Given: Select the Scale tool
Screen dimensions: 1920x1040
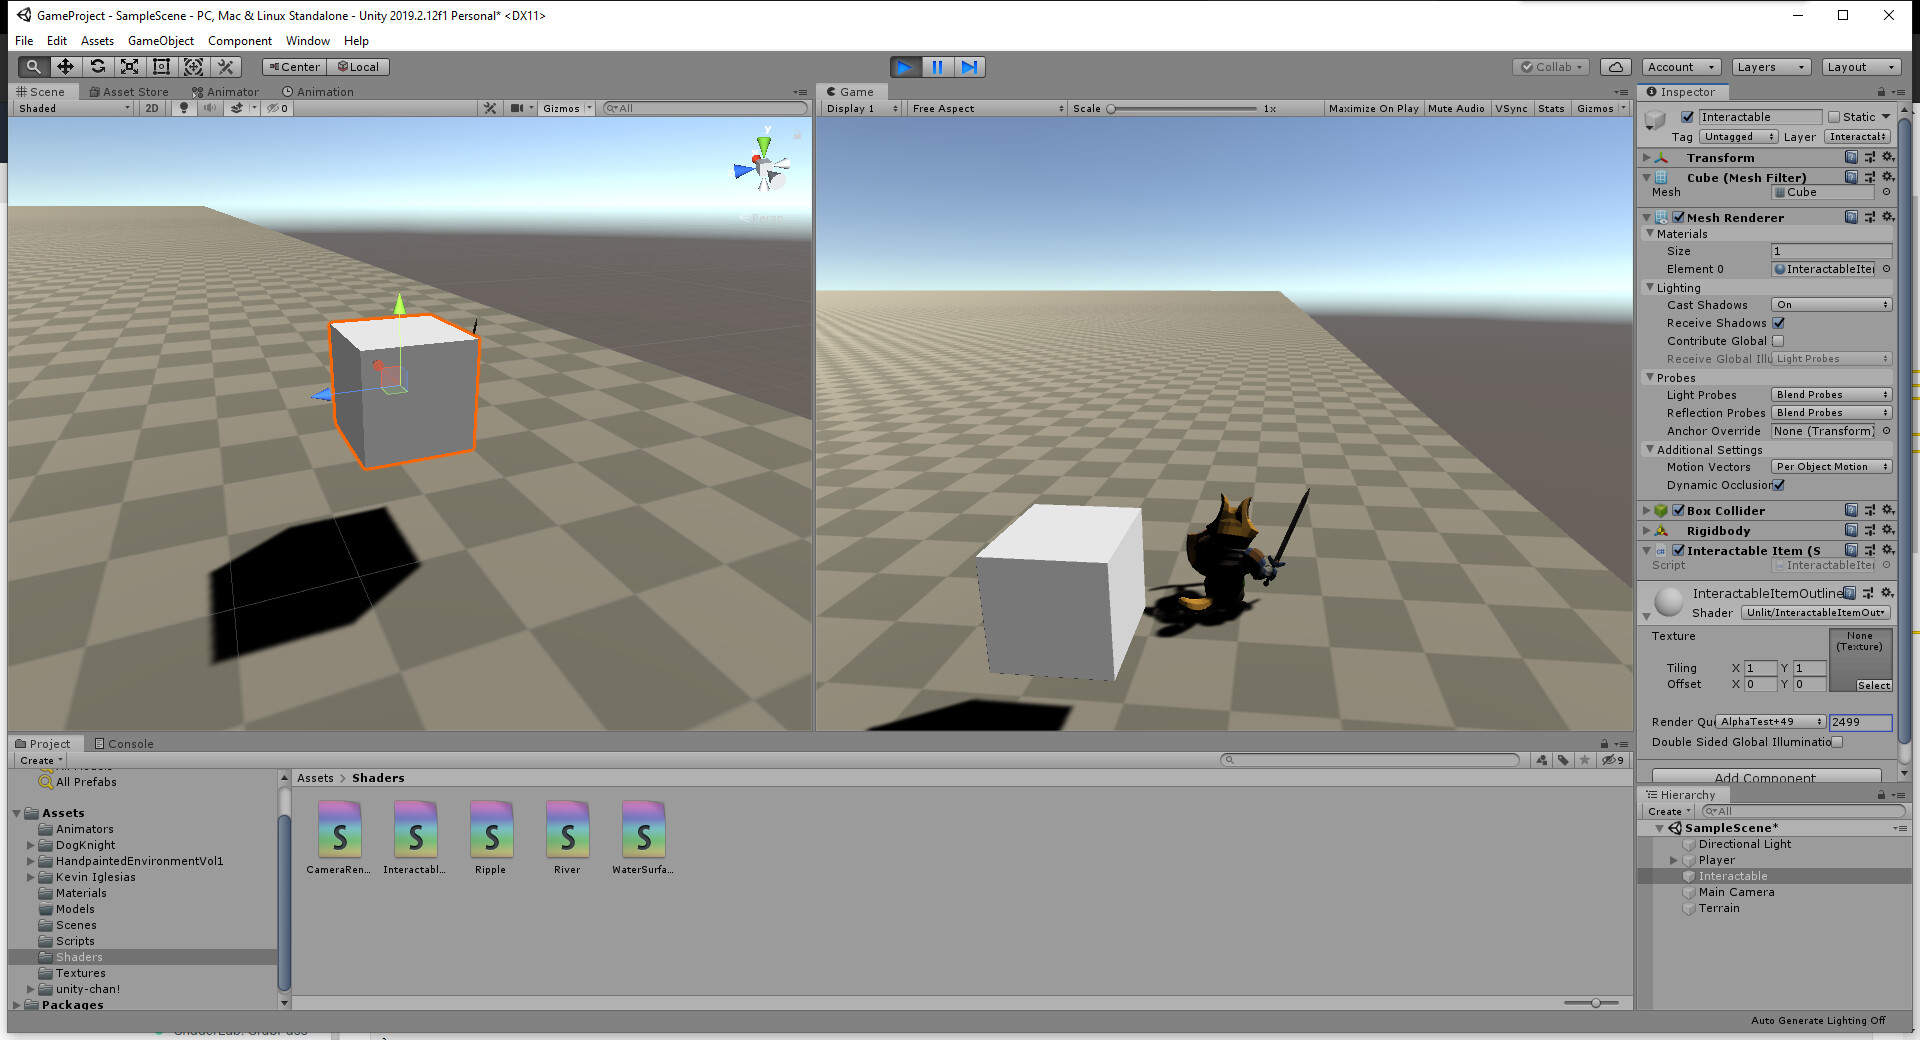Looking at the screenshot, I should 130,66.
